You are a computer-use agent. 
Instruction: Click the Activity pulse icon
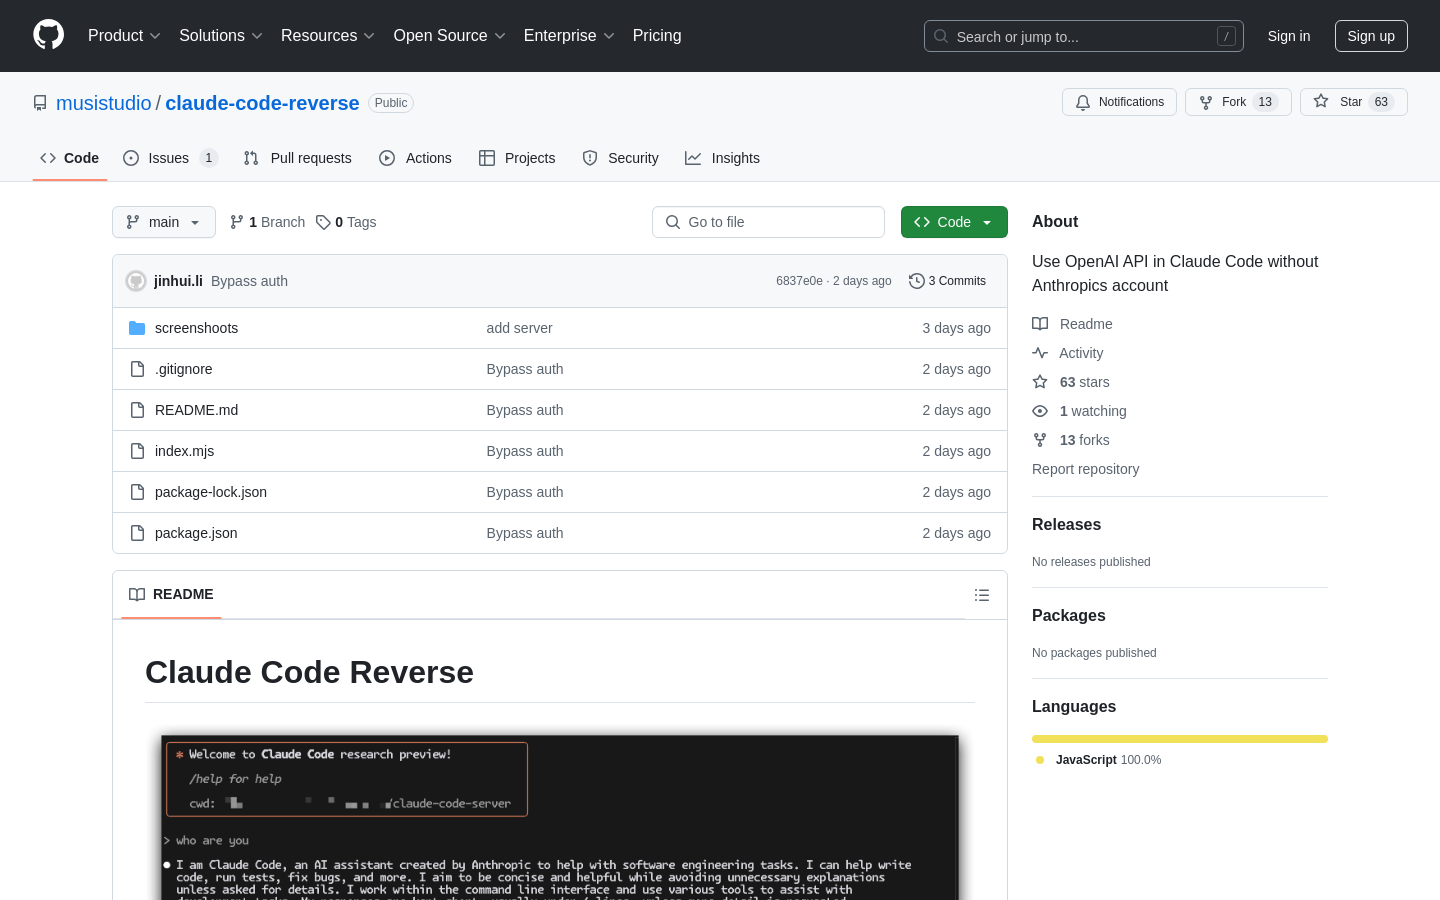pyautogui.click(x=1040, y=353)
